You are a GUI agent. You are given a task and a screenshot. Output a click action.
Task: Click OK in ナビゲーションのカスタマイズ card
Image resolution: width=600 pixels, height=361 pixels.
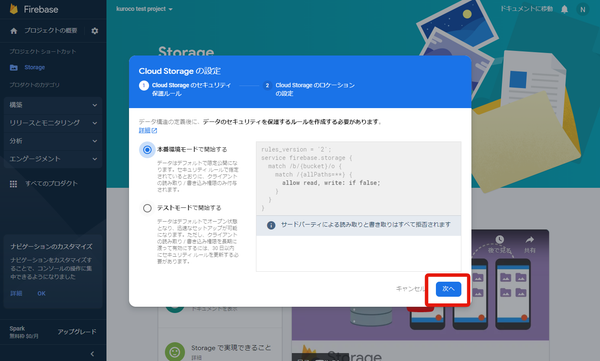[x=41, y=294]
